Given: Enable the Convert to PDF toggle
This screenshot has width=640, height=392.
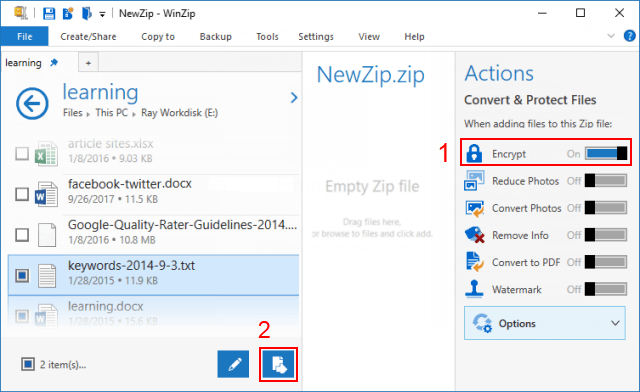Looking at the screenshot, I should 606,262.
